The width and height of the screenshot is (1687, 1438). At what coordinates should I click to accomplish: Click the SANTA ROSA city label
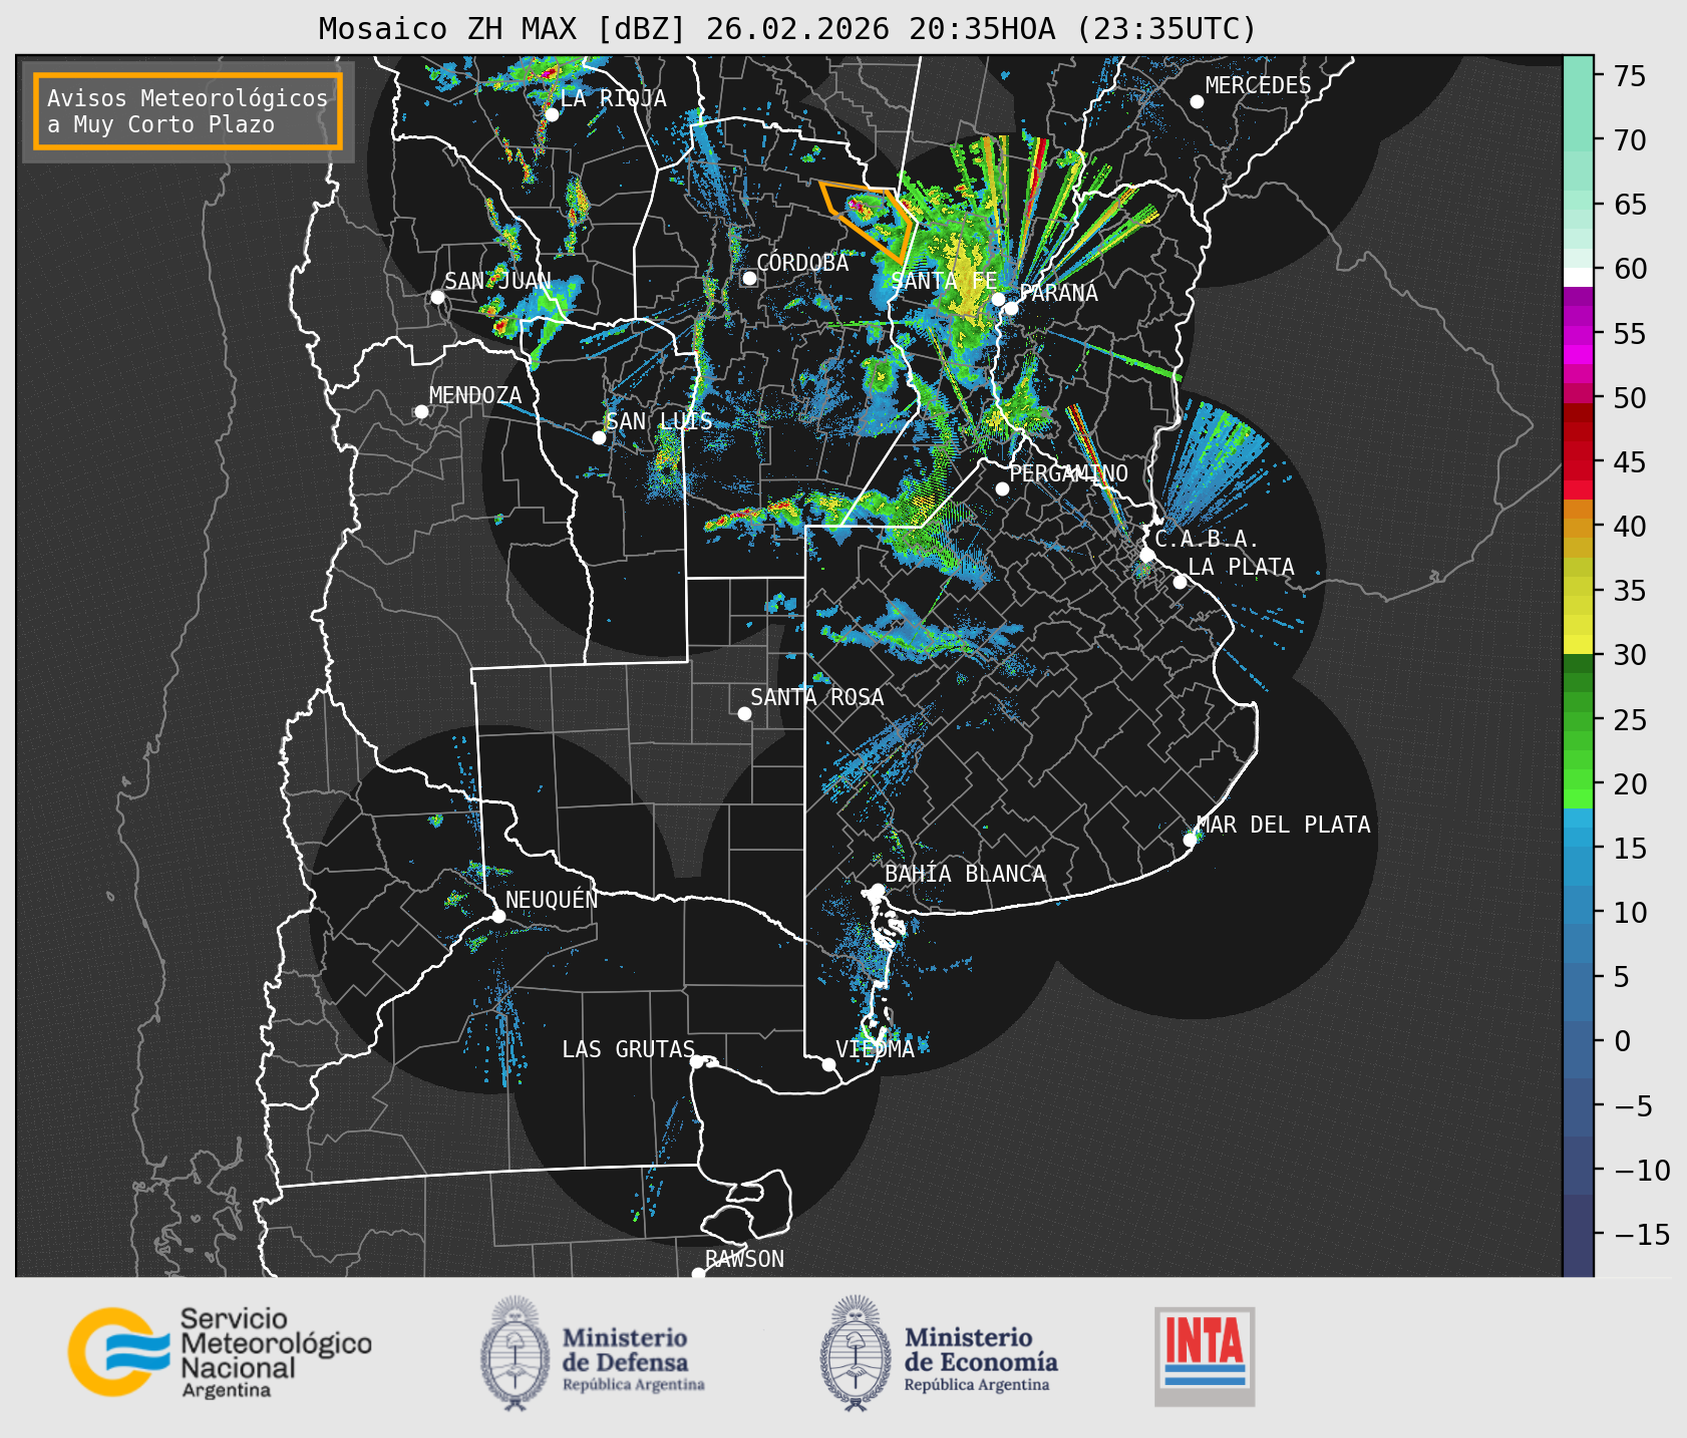[817, 697]
